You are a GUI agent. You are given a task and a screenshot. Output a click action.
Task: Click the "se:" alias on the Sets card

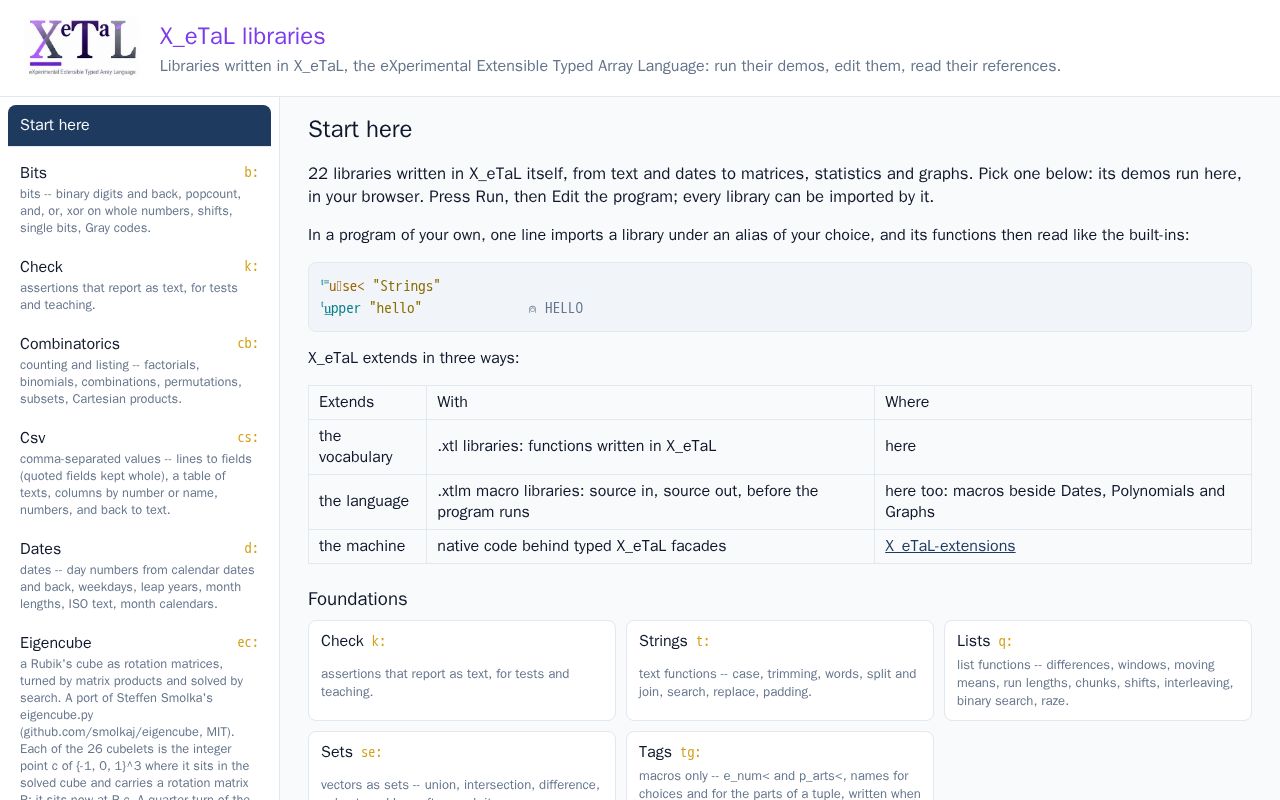pyautogui.click(x=371, y=752)
